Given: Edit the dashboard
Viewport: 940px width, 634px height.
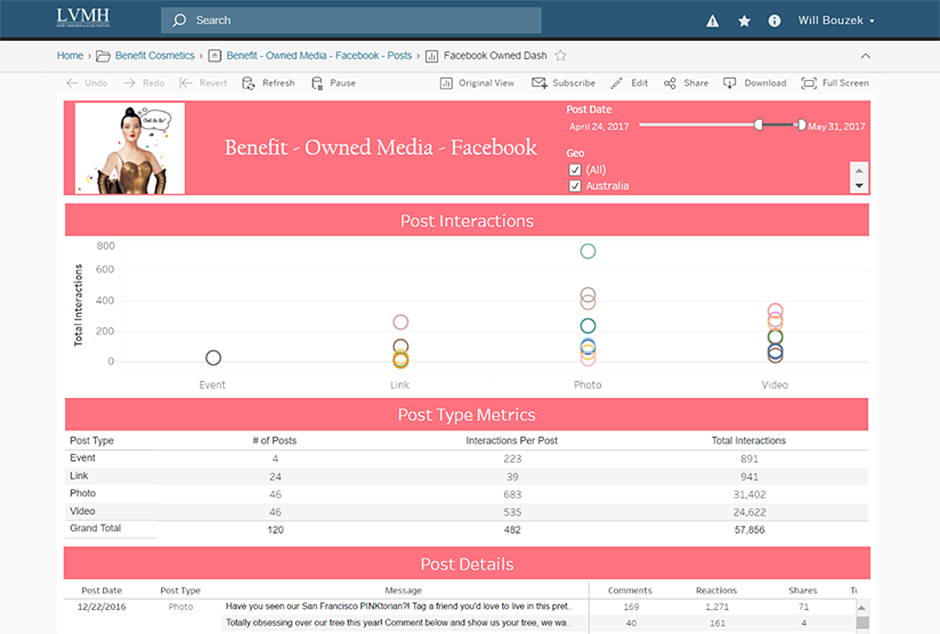Looking at the screenshot, I should [629, 83].
